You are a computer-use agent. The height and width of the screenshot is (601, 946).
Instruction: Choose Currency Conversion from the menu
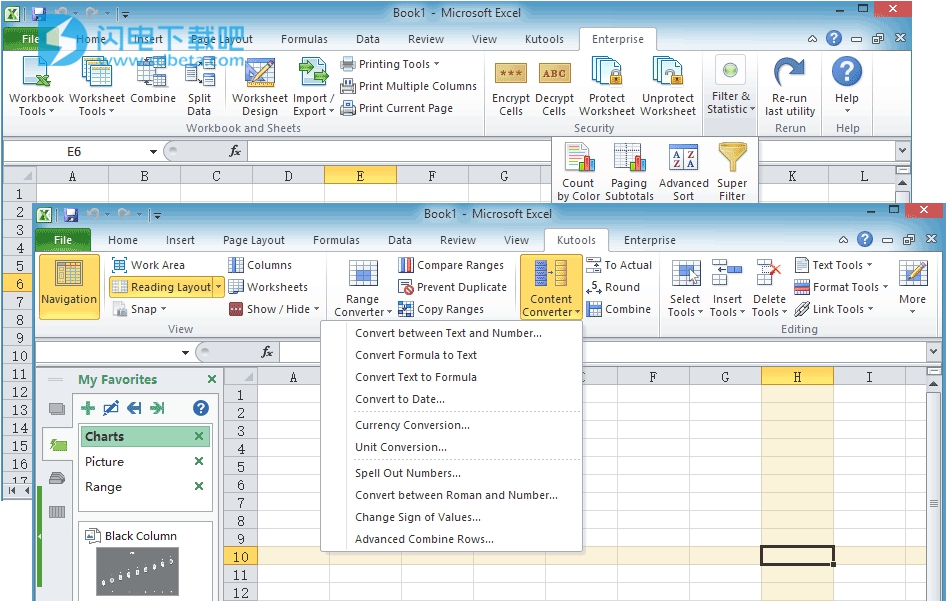click(414, 425)
